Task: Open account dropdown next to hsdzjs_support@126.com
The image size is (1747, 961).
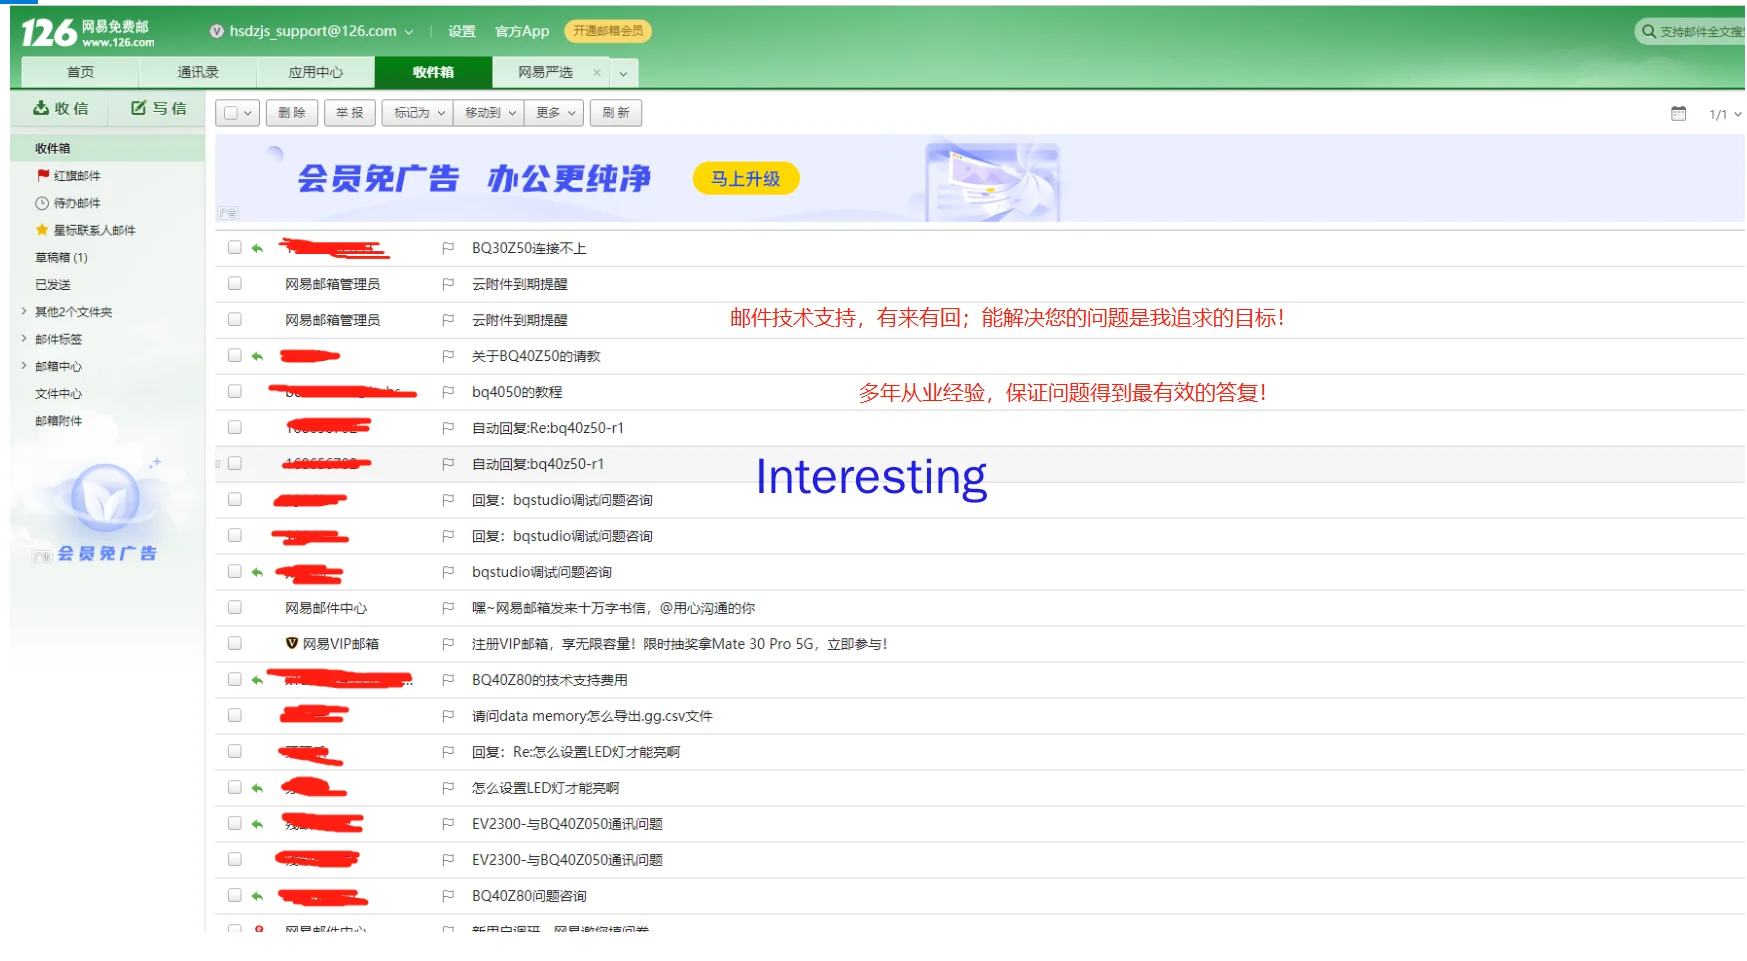Action: [x=409, y=32]
